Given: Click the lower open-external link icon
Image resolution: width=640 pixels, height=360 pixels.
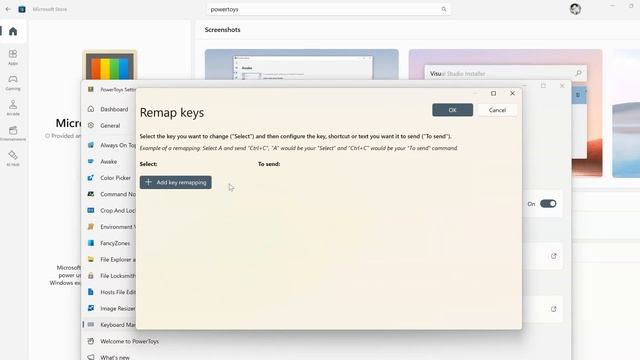Looking at the screenshot, I should [553, 309].
